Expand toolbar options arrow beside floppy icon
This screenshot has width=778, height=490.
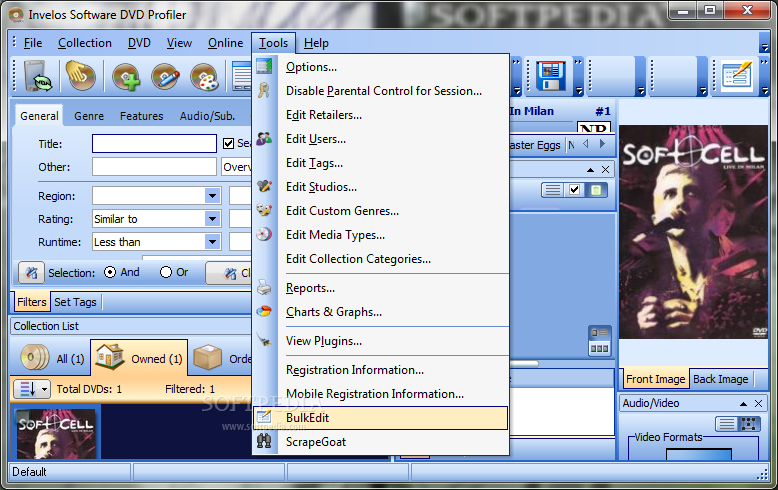pyautogui.click(x=578, y=91)
